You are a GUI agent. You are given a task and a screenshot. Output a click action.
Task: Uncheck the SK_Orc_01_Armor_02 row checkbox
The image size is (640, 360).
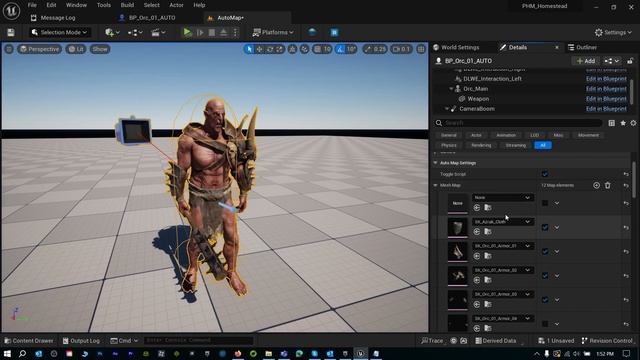[x=544, y=276]
